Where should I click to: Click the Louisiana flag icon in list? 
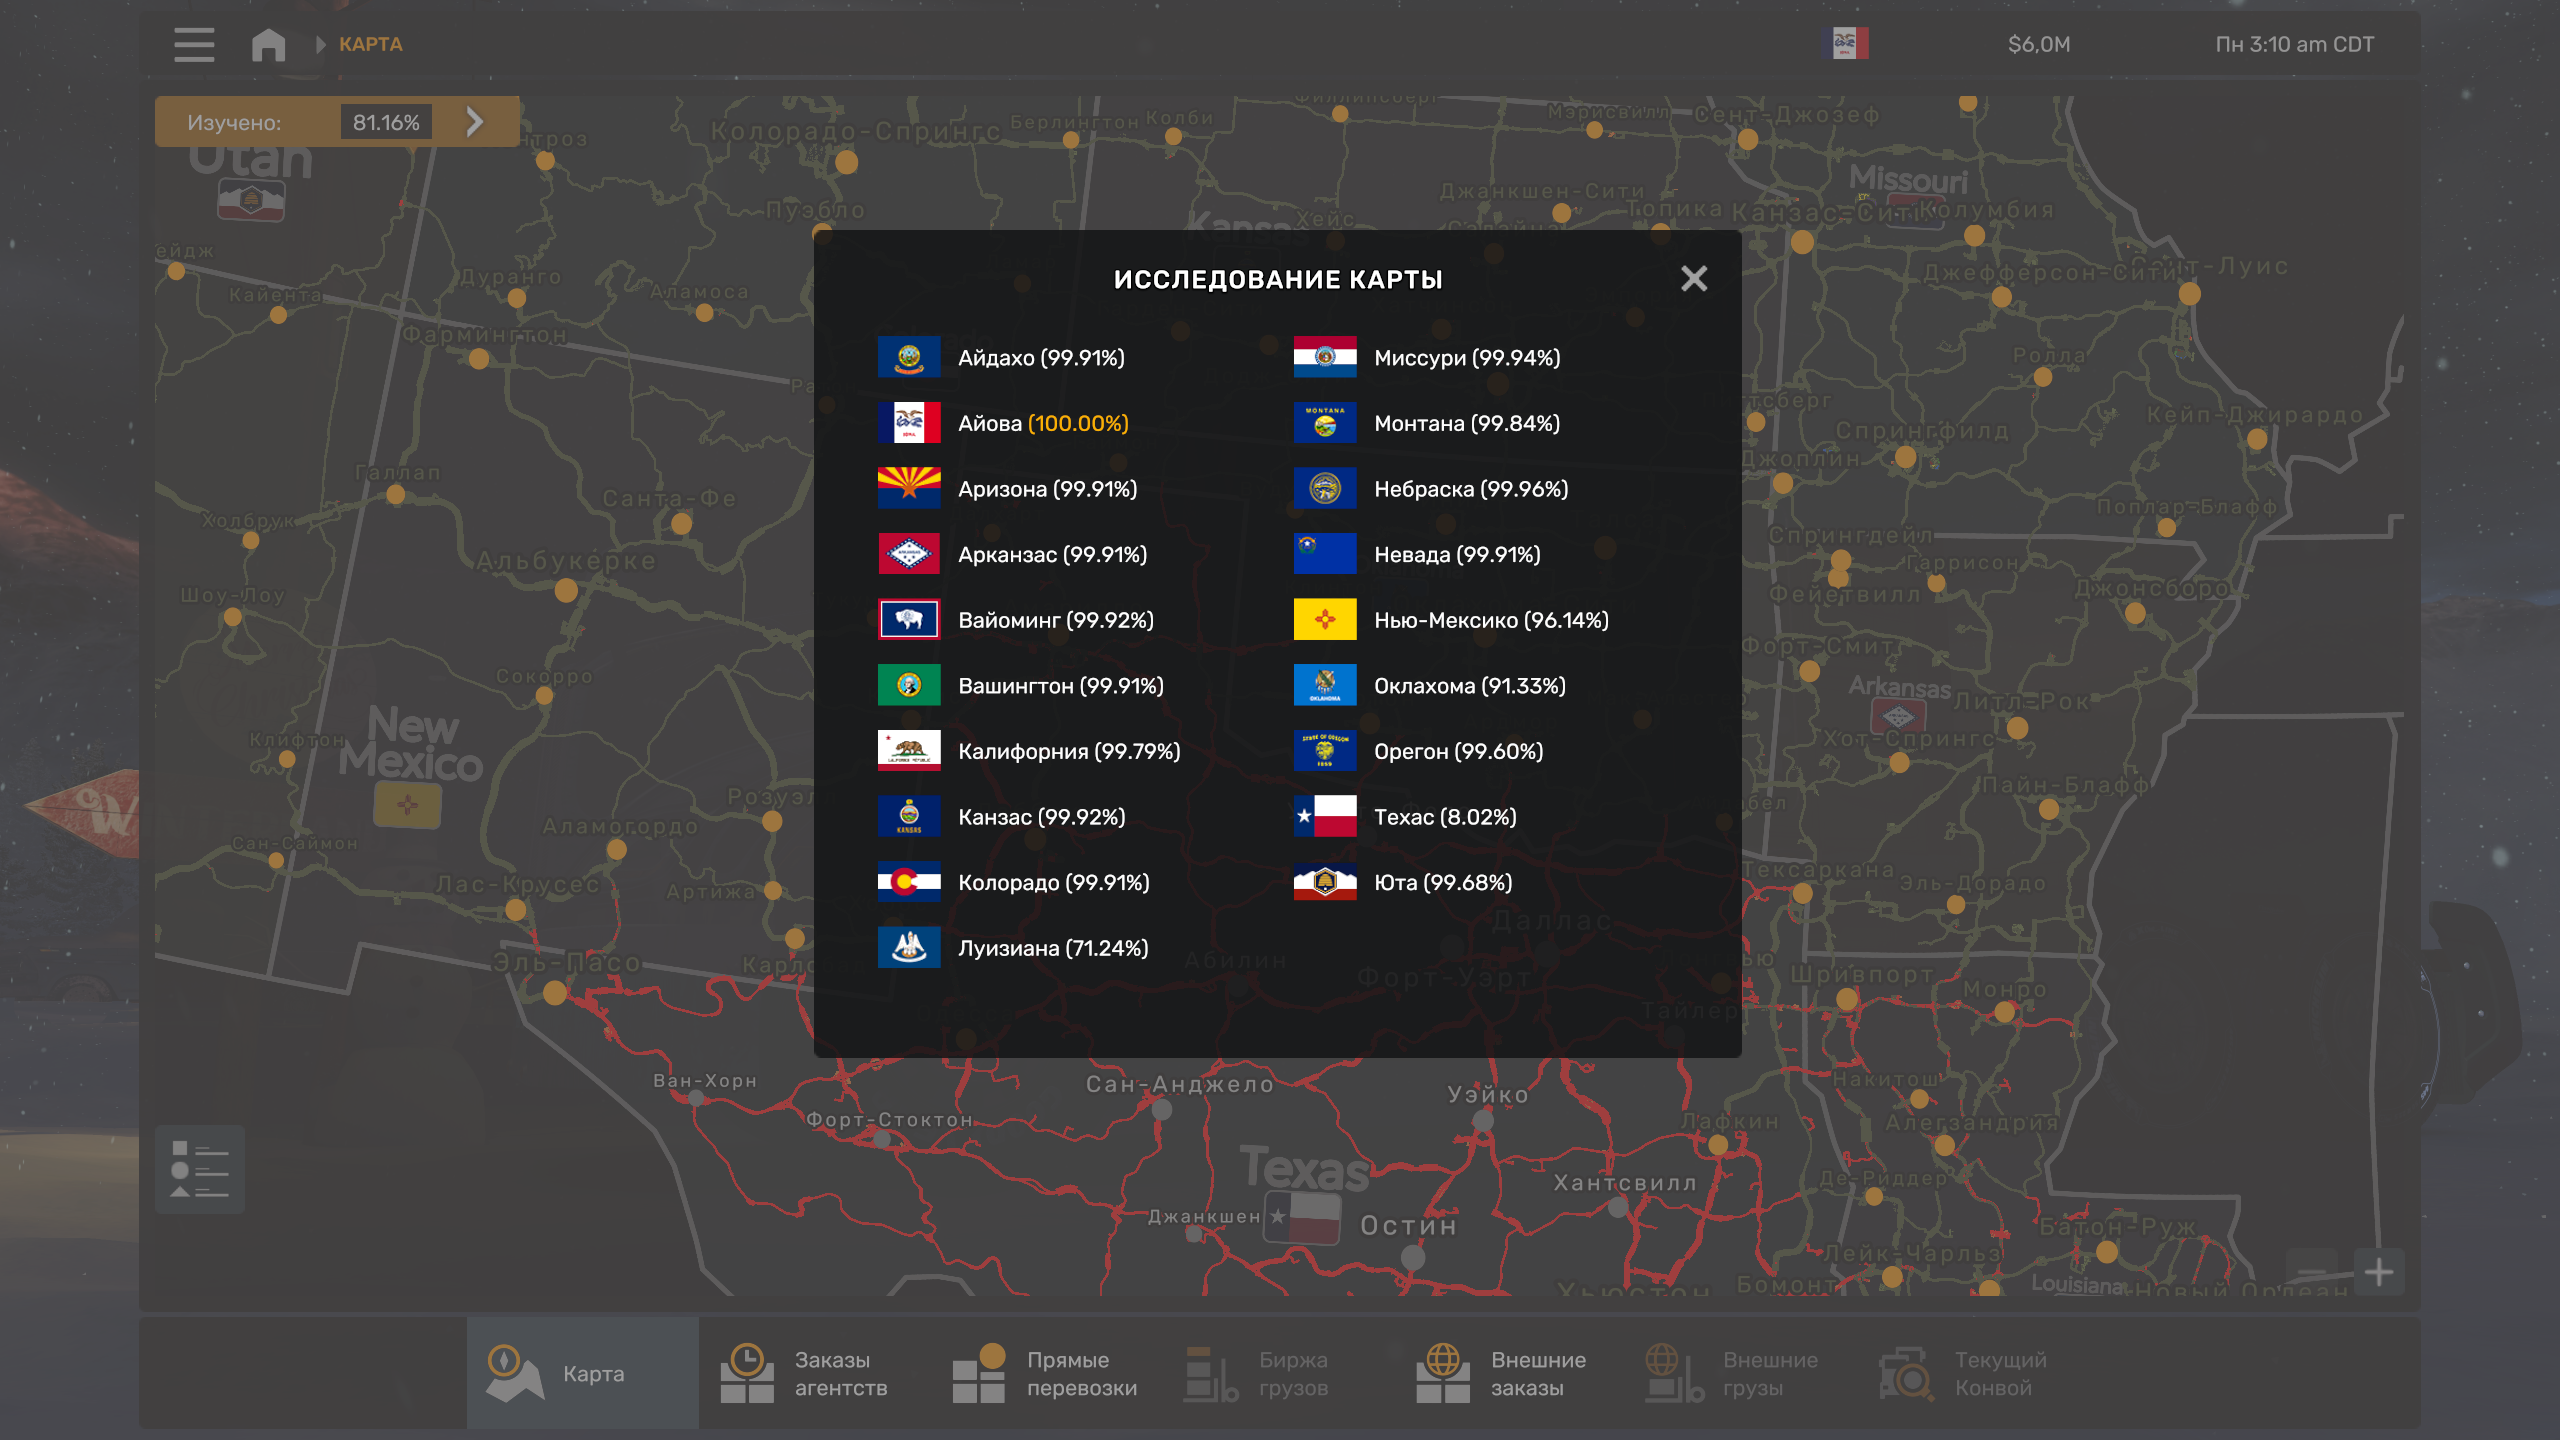point(908,948)
